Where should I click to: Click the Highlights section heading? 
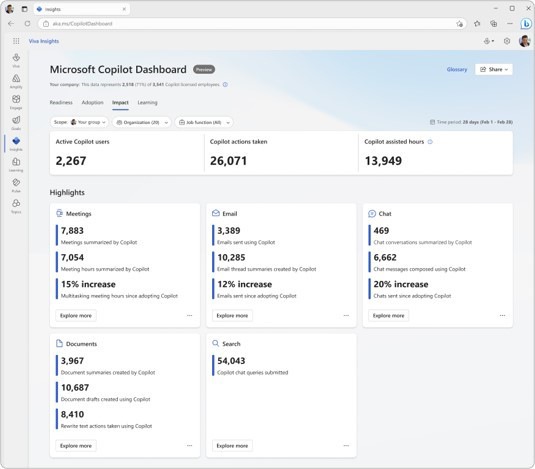point(67,192)
